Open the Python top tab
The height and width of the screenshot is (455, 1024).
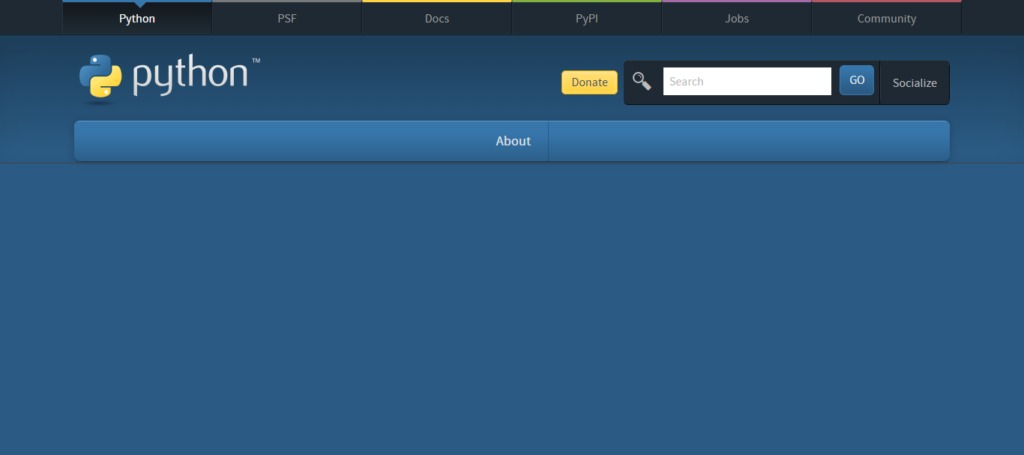click(x=137, y=18)
